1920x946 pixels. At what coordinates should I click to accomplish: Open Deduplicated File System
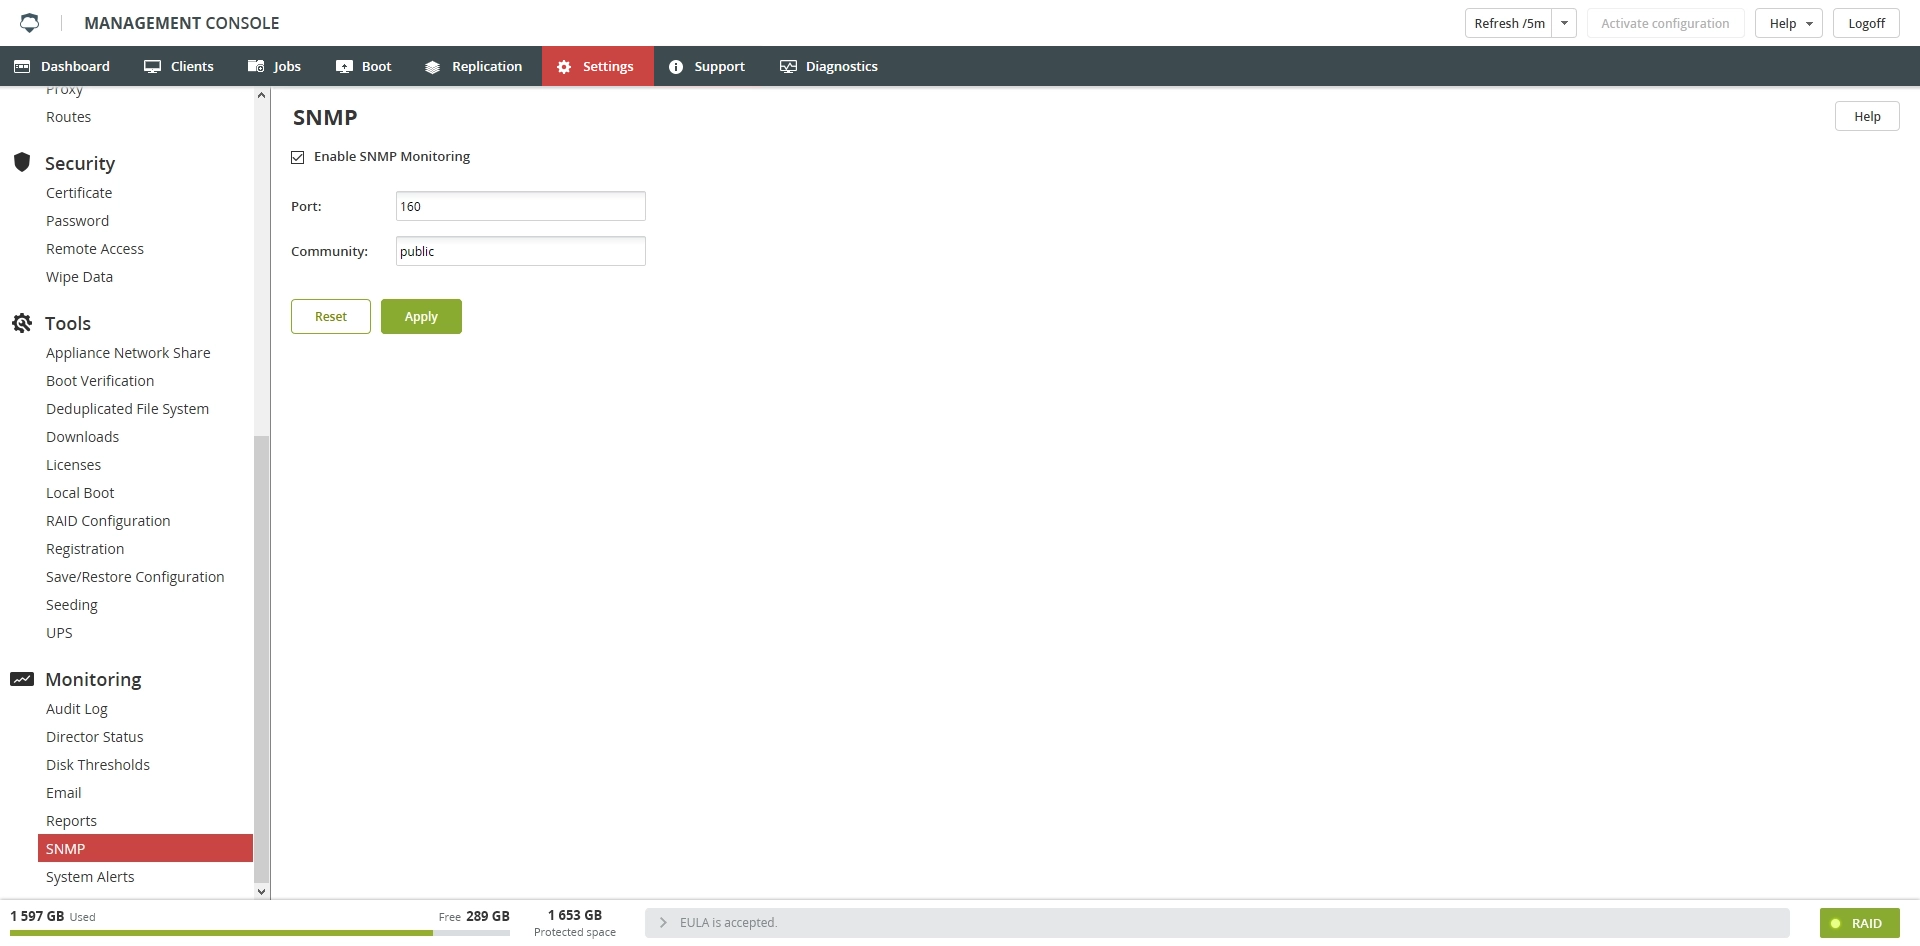point(127,409)
